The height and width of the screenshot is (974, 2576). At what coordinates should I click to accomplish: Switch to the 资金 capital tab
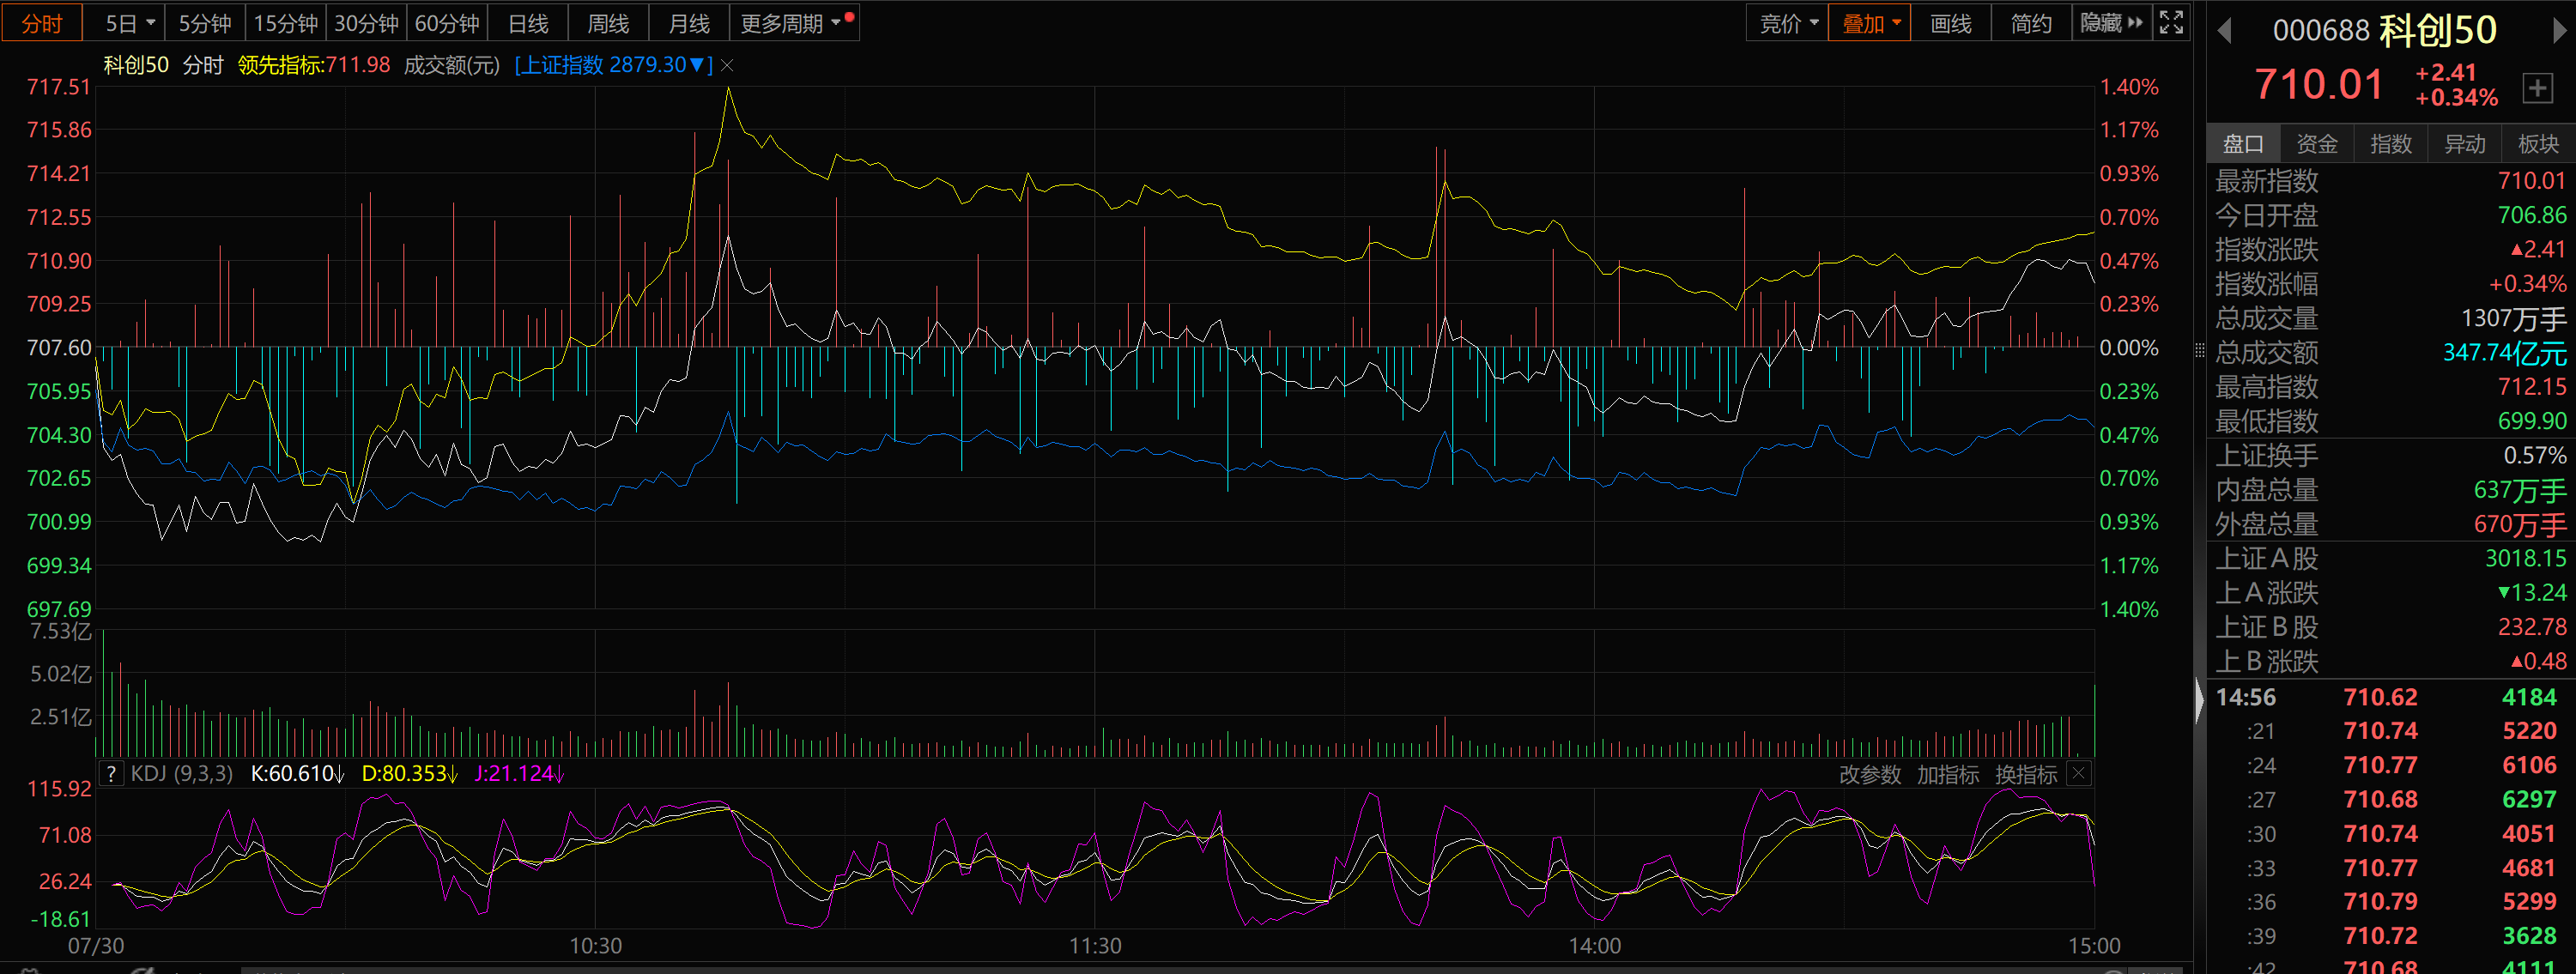[2316, 144]
